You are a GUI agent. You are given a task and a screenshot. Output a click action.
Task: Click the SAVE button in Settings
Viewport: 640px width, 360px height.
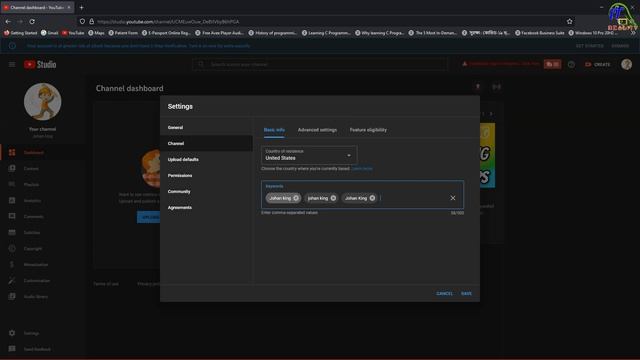(466, 293)
